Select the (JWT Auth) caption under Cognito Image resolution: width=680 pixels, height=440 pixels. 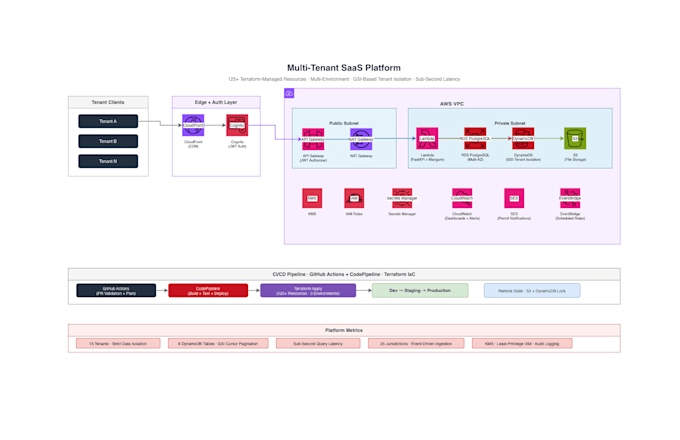(237, 147)
